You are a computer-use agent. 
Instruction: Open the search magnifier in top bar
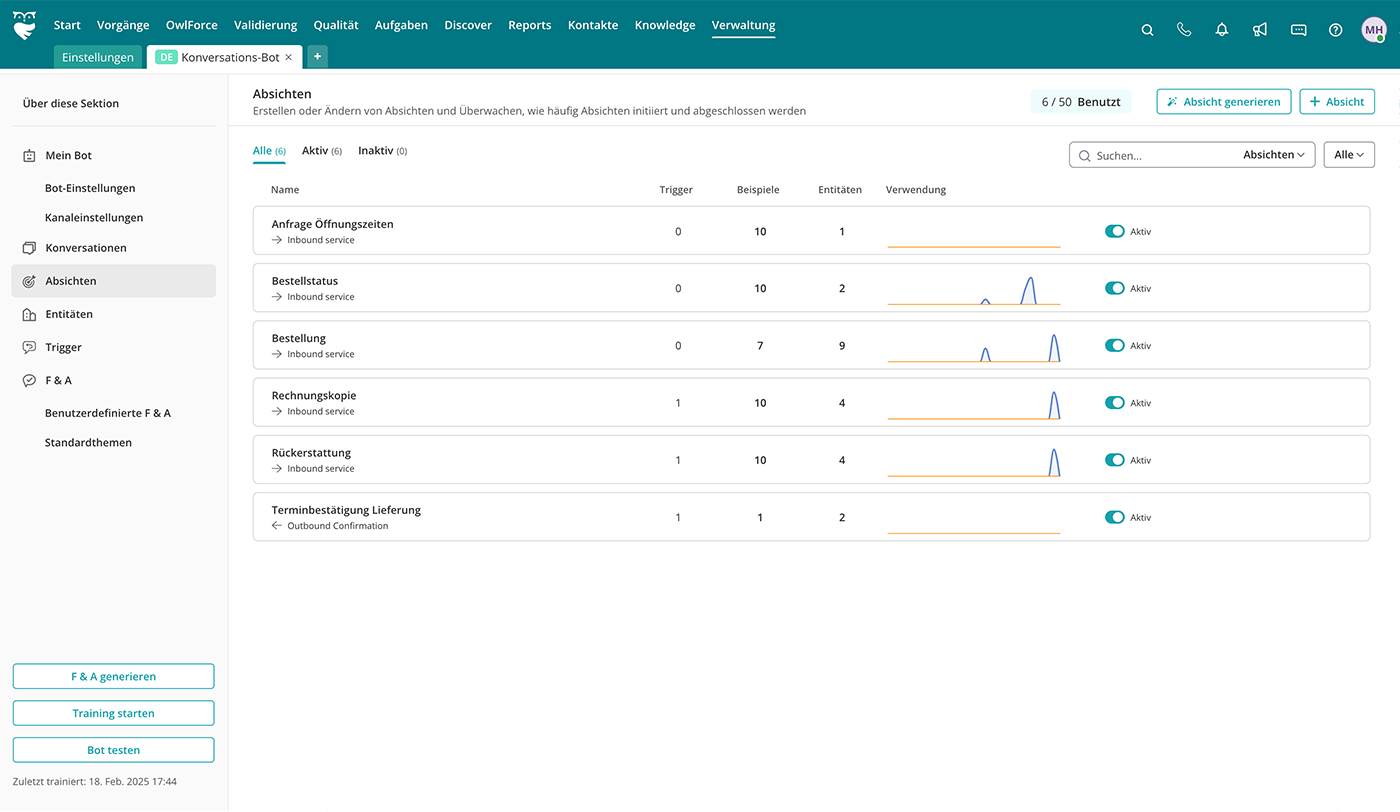(x=1147, y=30)
